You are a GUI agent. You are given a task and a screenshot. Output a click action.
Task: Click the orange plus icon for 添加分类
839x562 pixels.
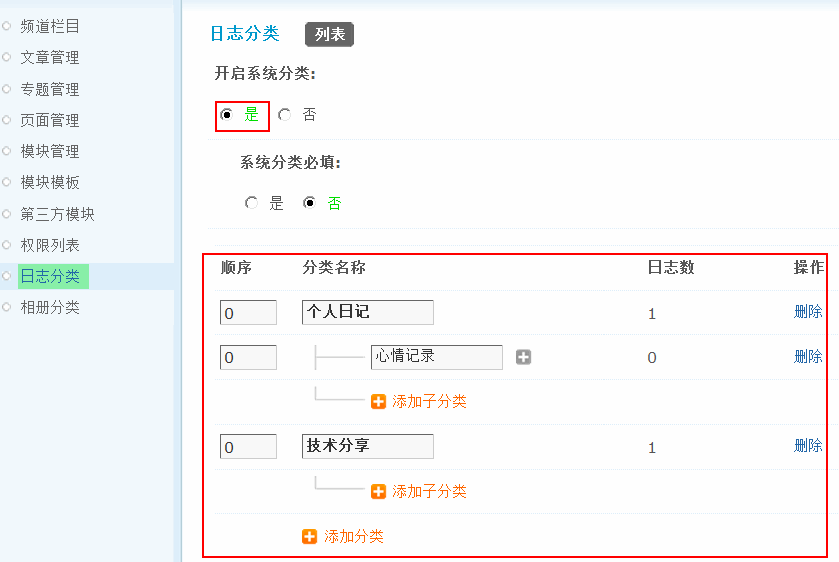tap(310, 536)
